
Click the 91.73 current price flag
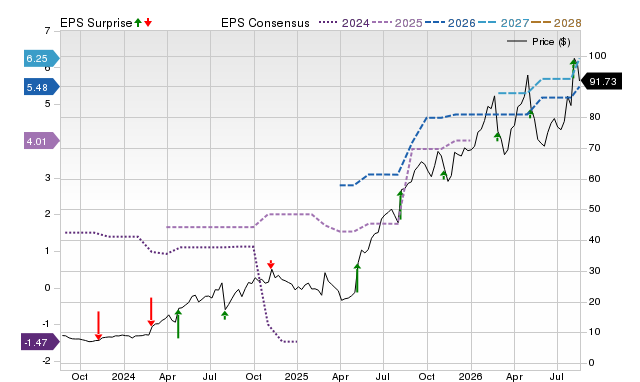coord(600,82)
